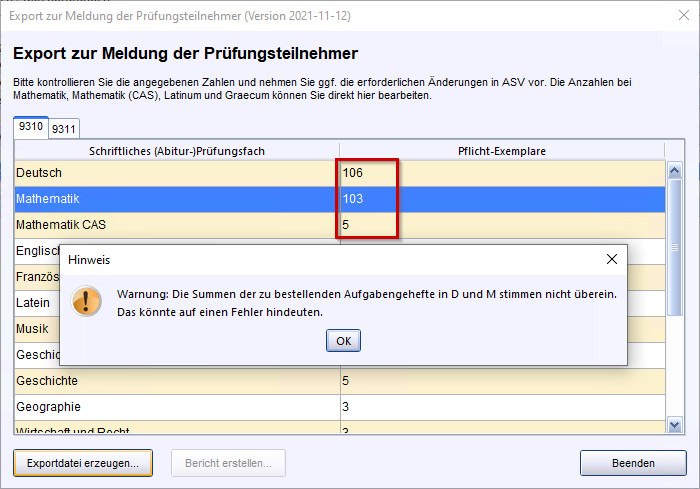Click the Mathematik CAS value cell 5

[x=503, y=225]
